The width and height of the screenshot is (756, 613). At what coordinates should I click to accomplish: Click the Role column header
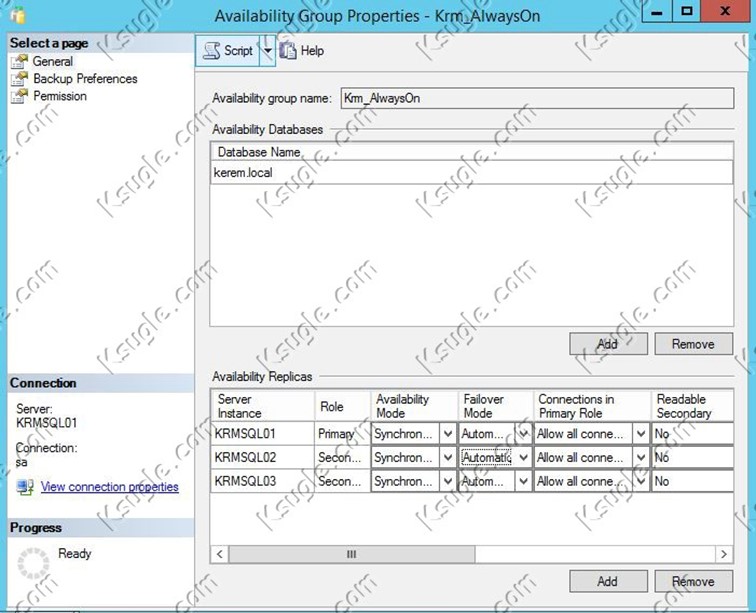342,406
